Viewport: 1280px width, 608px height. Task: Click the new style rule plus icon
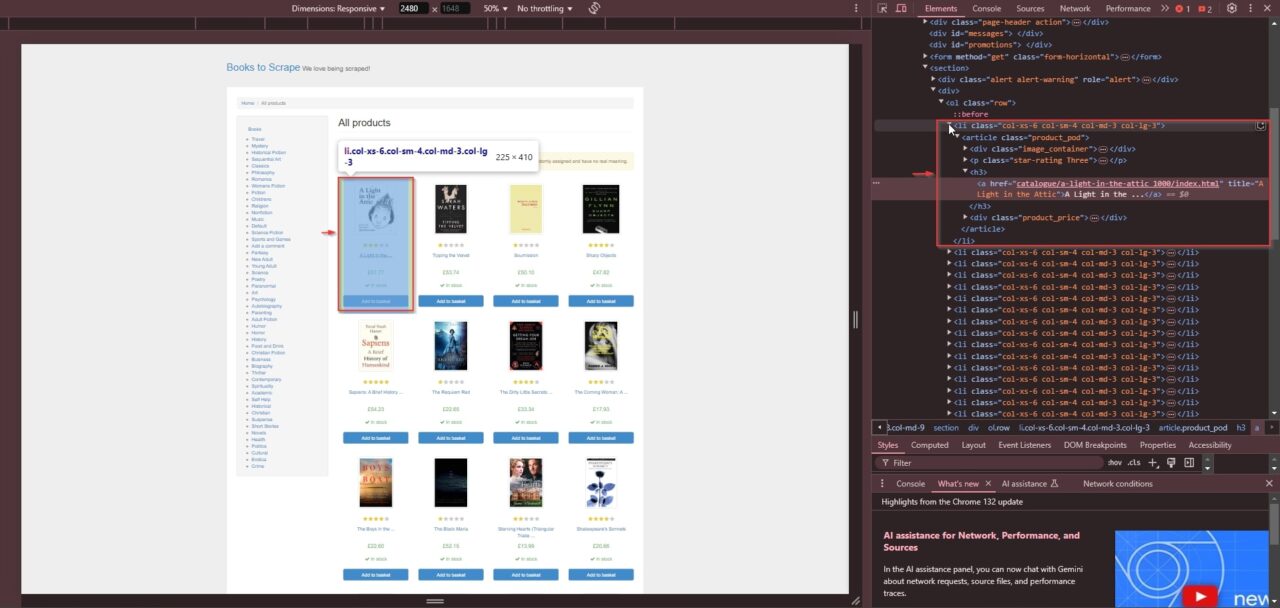pyautogui.click(x=1152, y=462)
